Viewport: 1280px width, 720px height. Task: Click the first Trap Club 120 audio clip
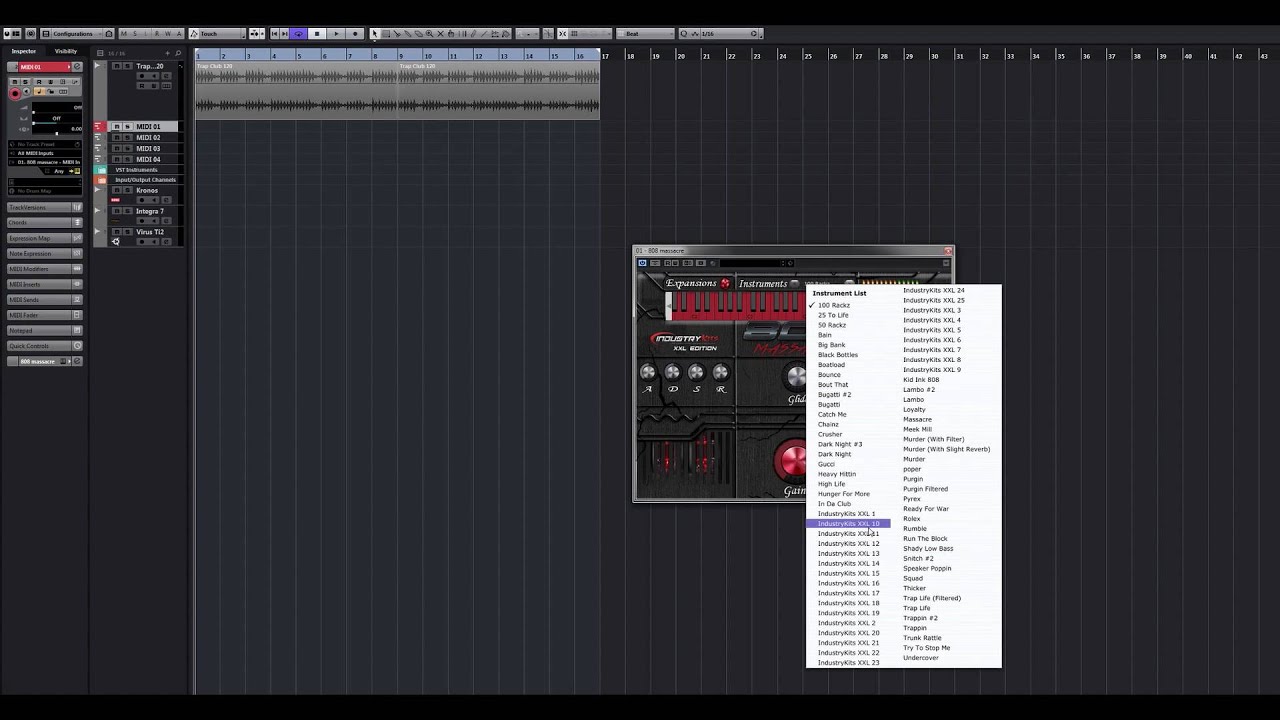296,90
